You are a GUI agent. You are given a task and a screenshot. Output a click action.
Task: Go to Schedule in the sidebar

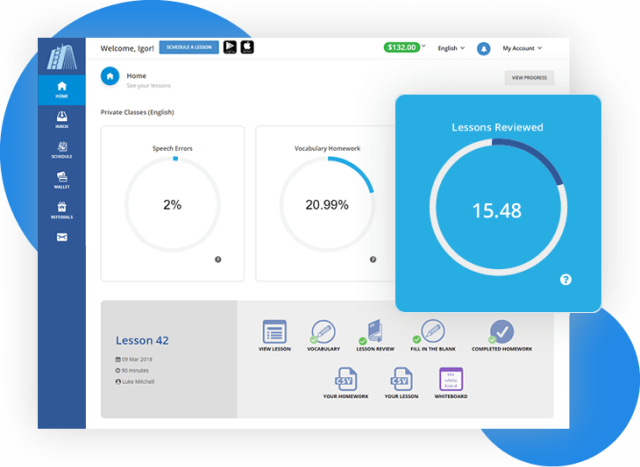[62, 150]
